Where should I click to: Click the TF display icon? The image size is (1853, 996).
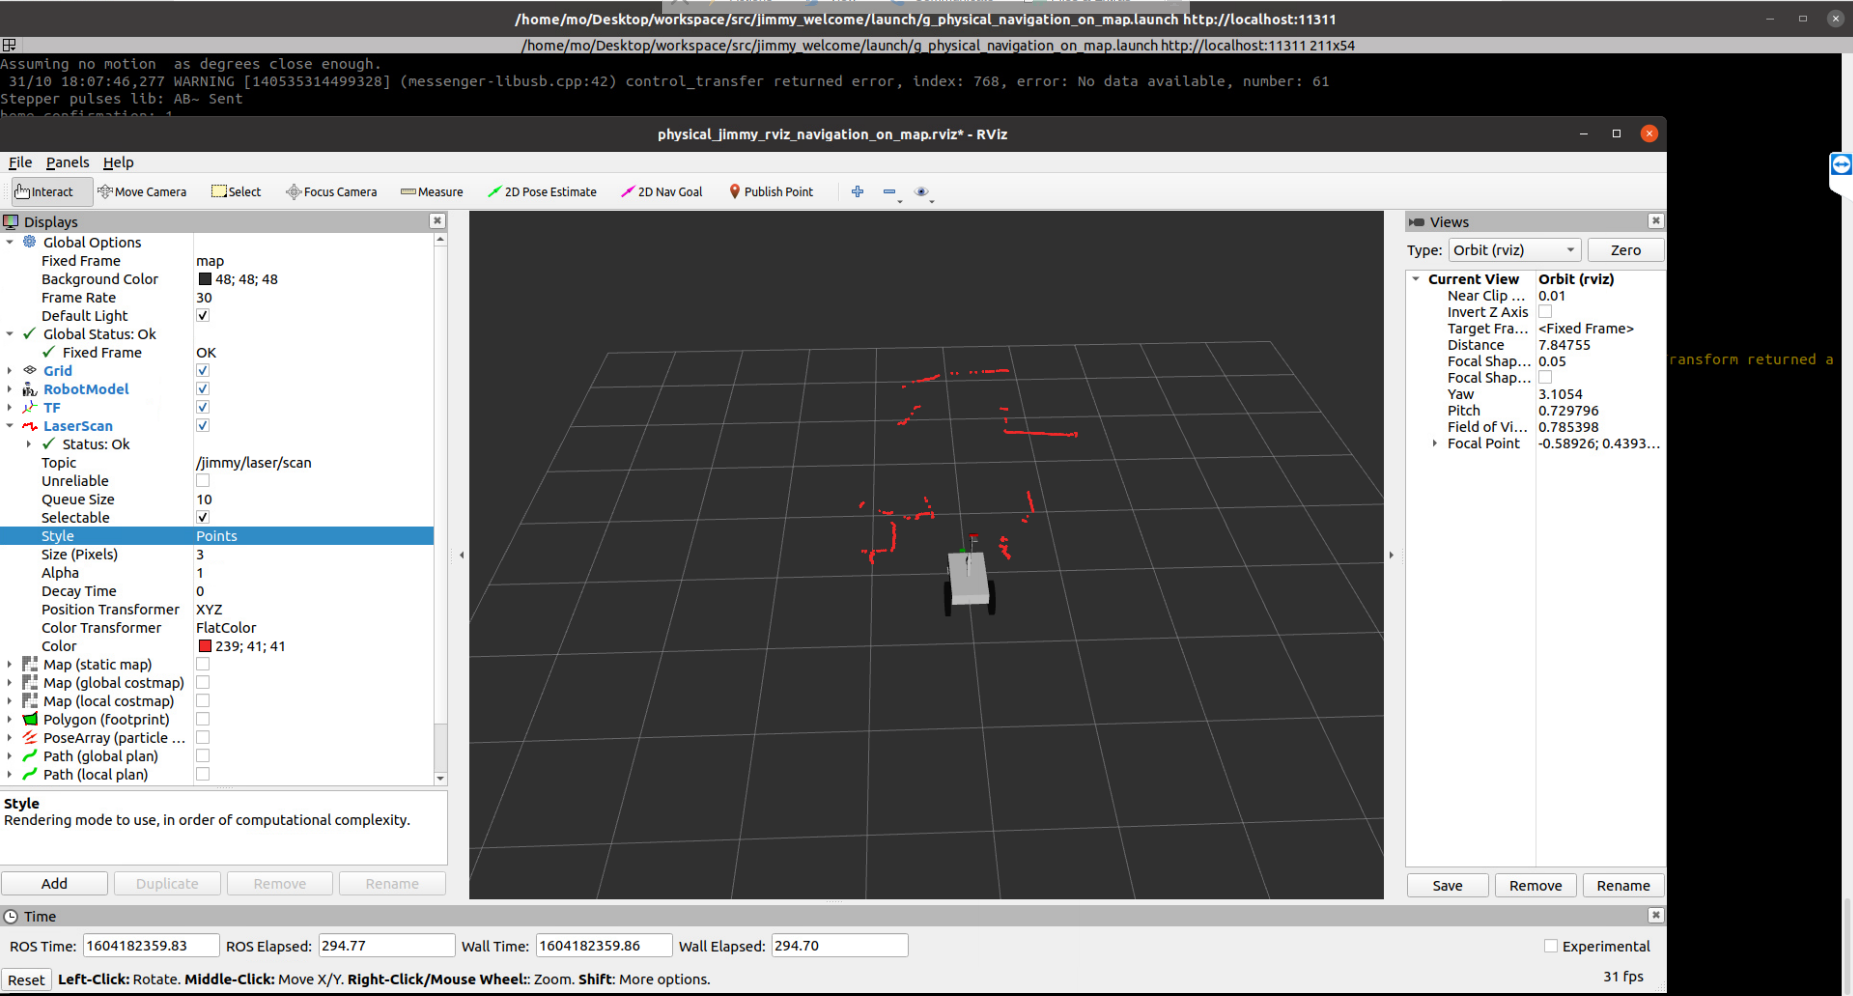point(30,408)
